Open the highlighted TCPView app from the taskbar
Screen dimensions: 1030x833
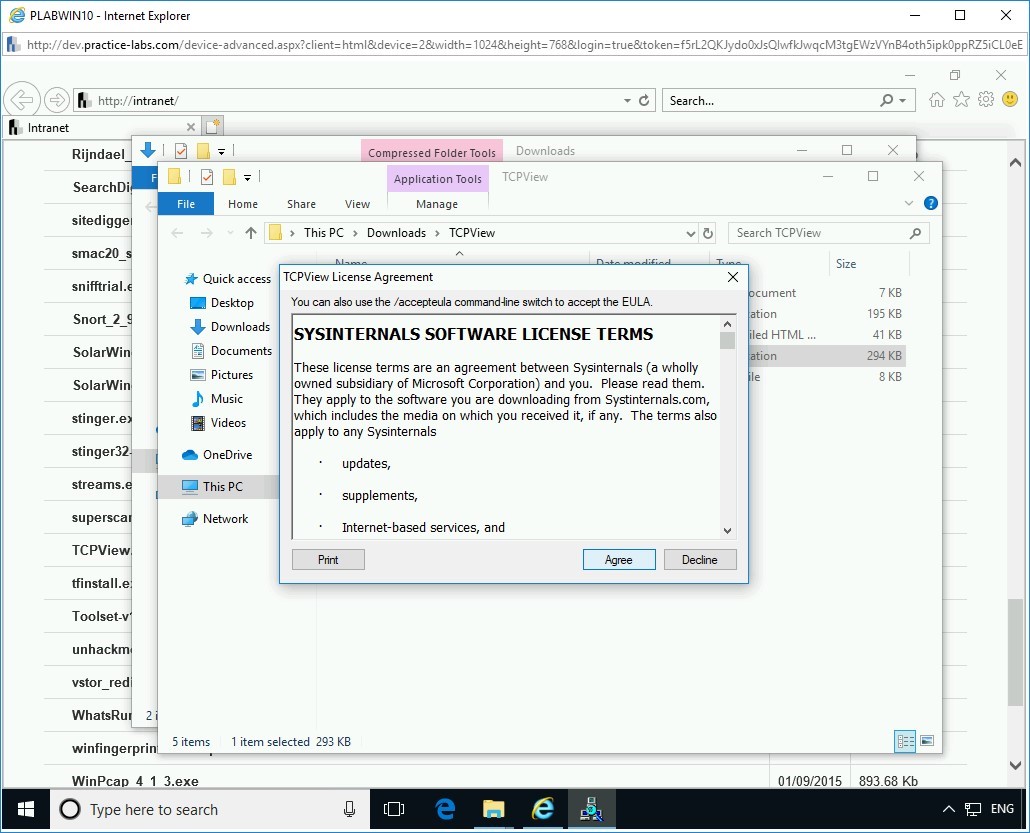pyautogui.click(x=591, y=809)
